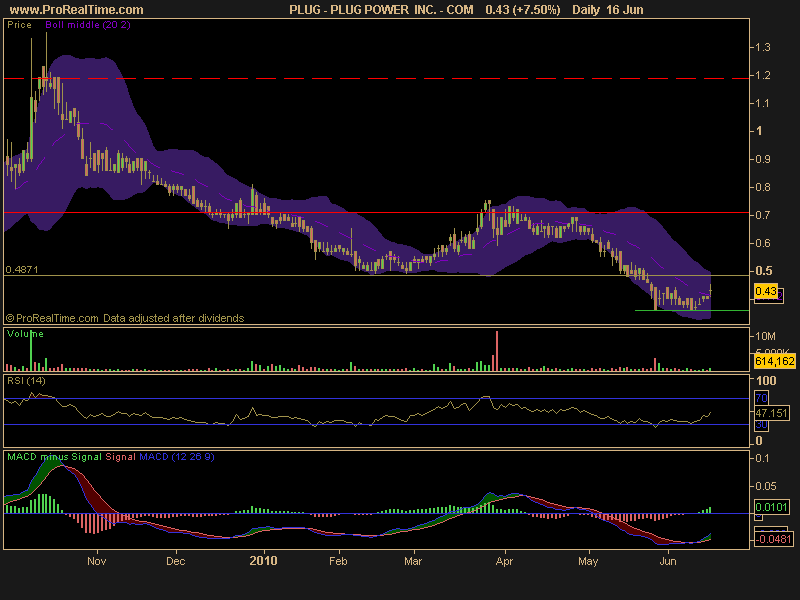Click the 0.9 price axis label
This screenshot has height=600, width=800.
pos(763,159)
